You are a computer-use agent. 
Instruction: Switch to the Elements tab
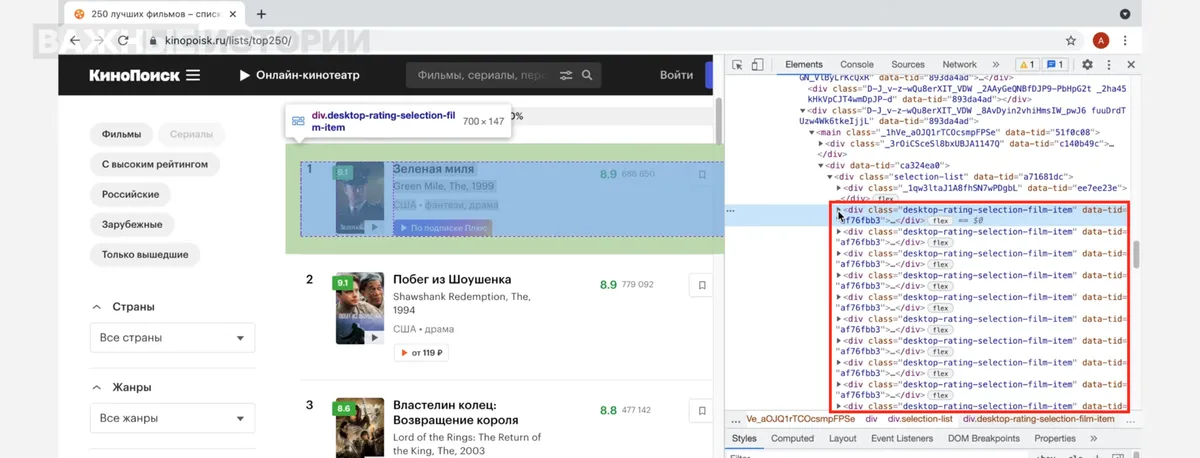pyautogui.click(x=804, y=64)
